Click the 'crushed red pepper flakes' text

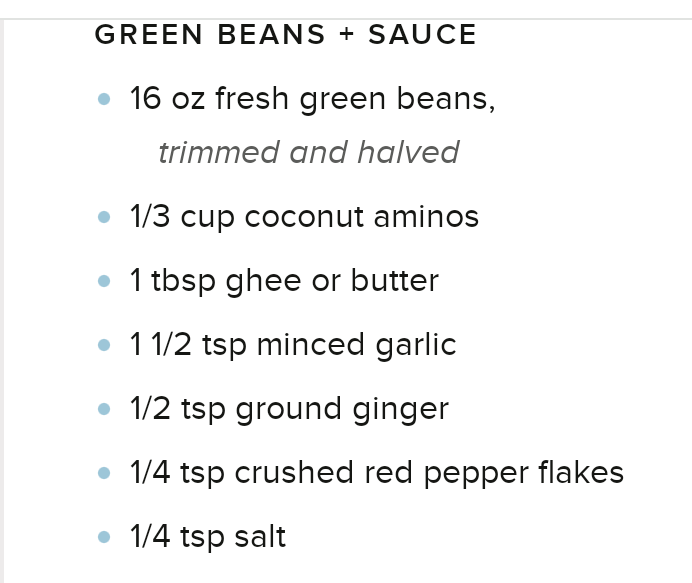point(429,473)
